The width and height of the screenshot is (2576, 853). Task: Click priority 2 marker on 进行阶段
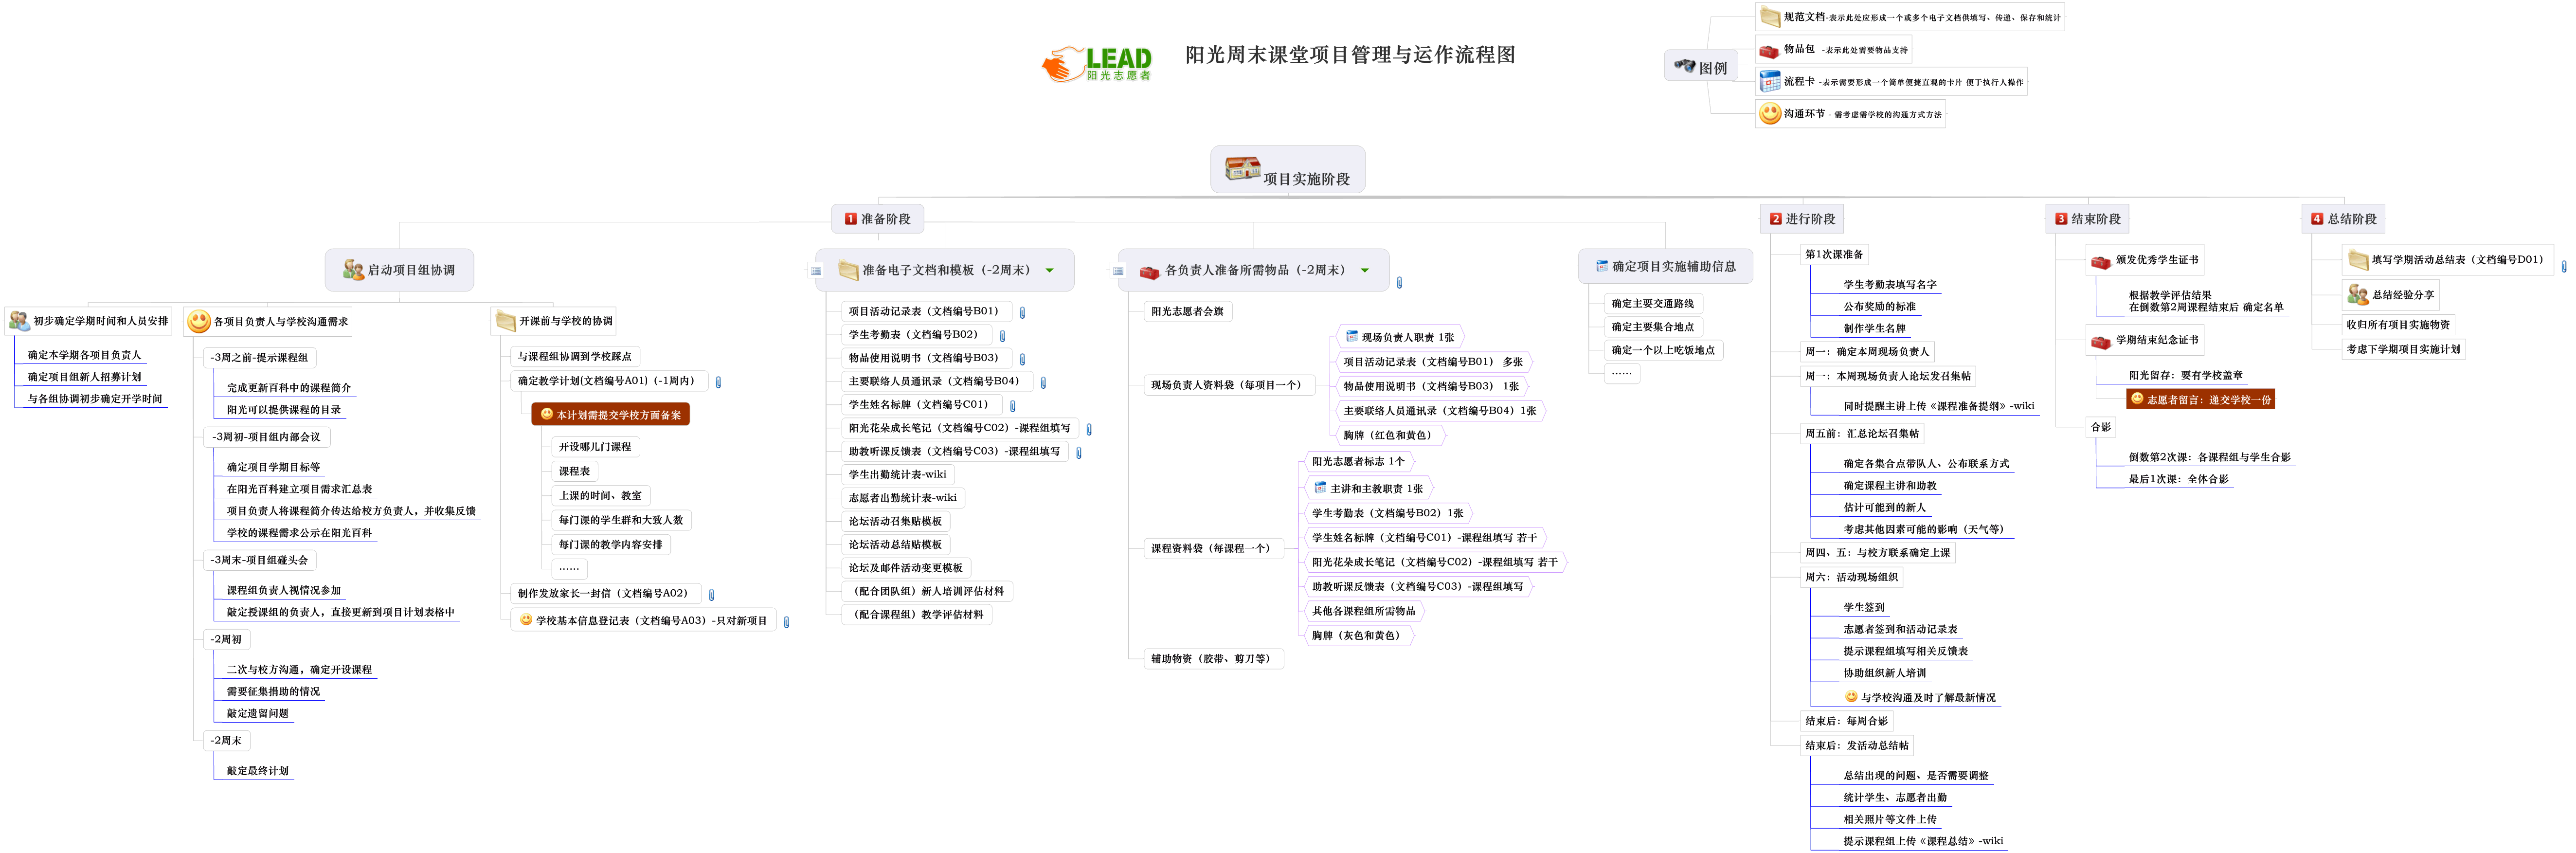point(1776,219)
